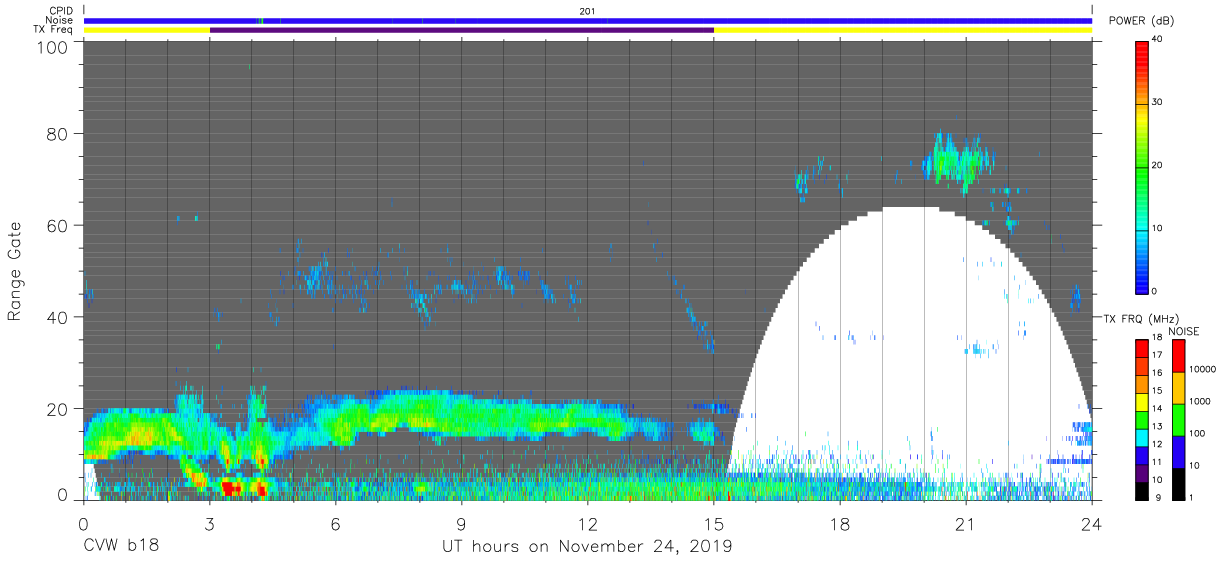The image size is (1228, 567).
Task: Select the 60 tick on the Range Gate axis
Action: (56, 225)
